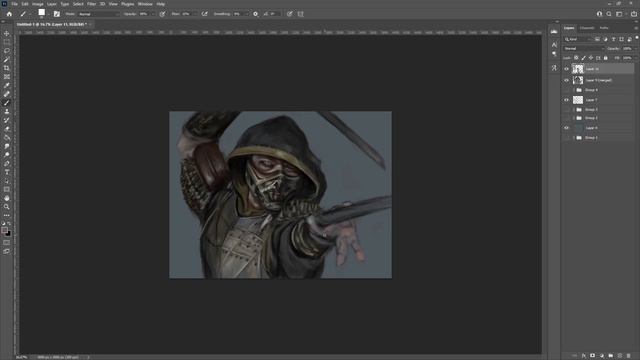This screenshot has width=640, height=360.
Task: Lock all padlock icon
Action: [606, 58]
